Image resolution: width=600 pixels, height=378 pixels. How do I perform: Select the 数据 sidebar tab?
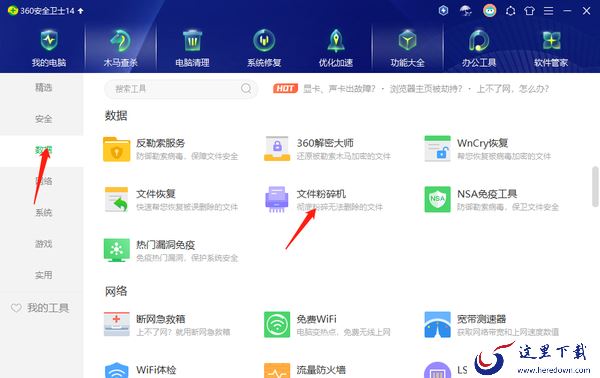[x=42, y=150]
